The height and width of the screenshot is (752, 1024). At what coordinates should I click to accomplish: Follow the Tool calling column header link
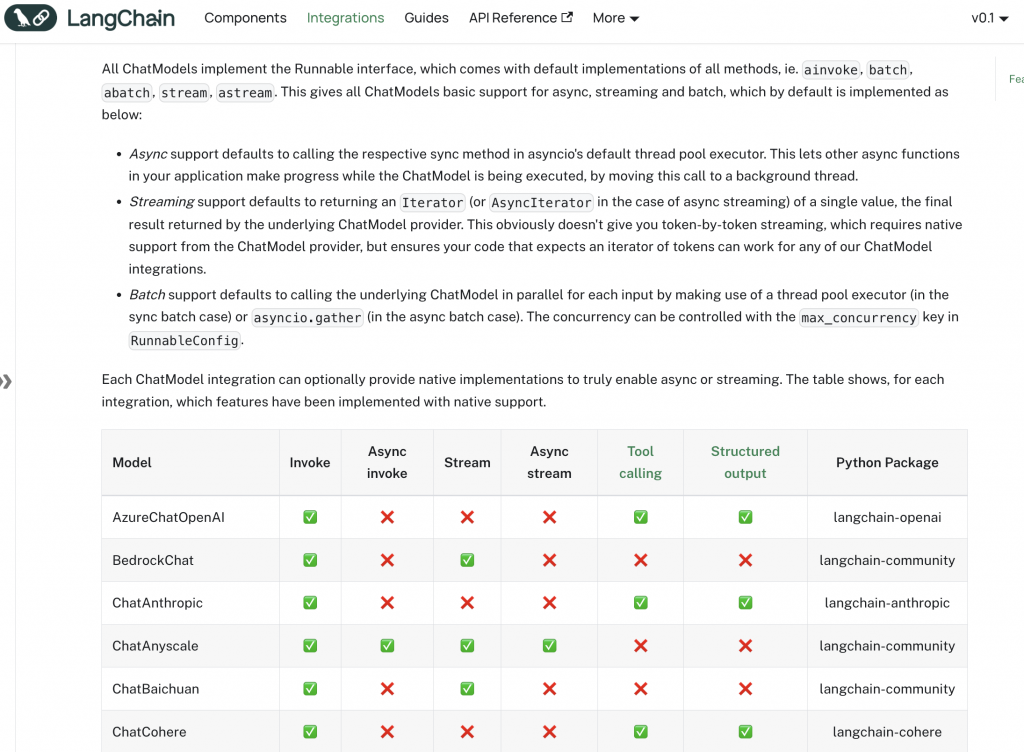coord(640,462)
